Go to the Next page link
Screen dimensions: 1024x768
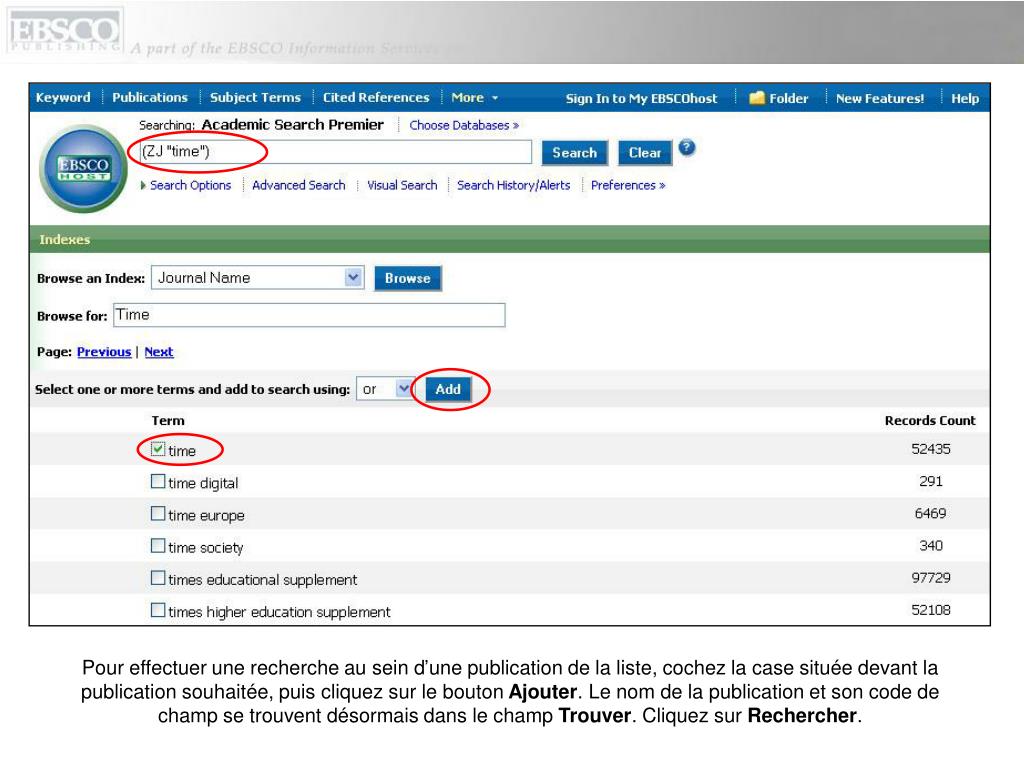159,352
